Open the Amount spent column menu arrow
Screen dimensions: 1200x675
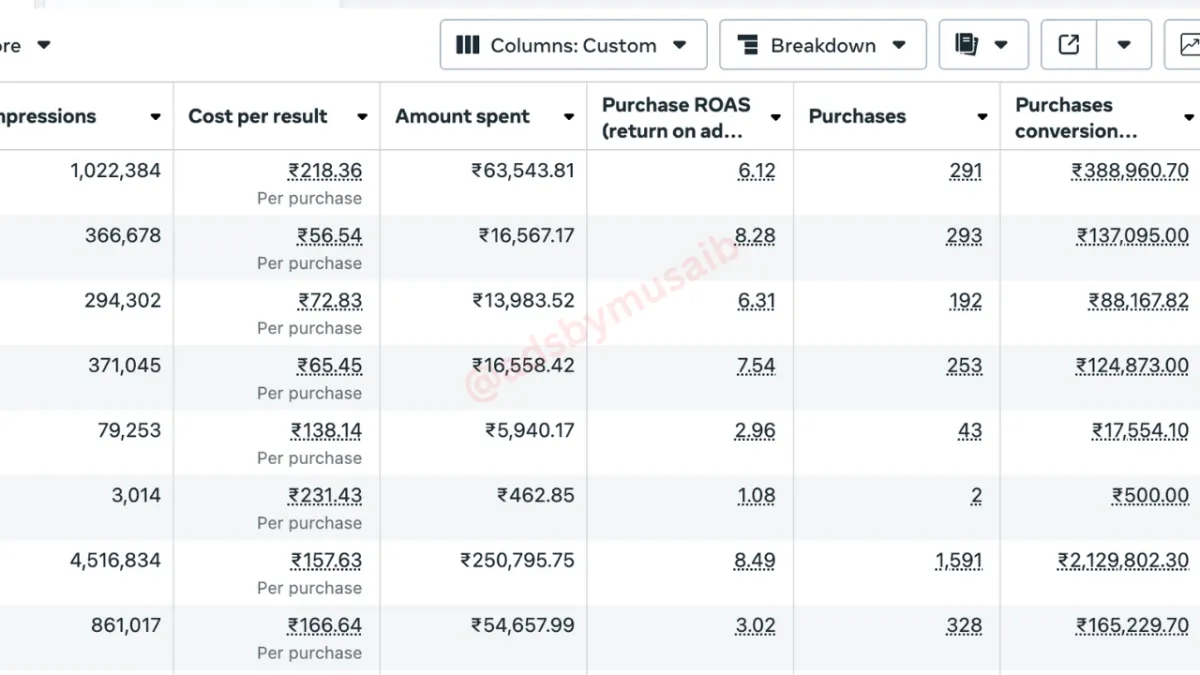pos(569,117)
